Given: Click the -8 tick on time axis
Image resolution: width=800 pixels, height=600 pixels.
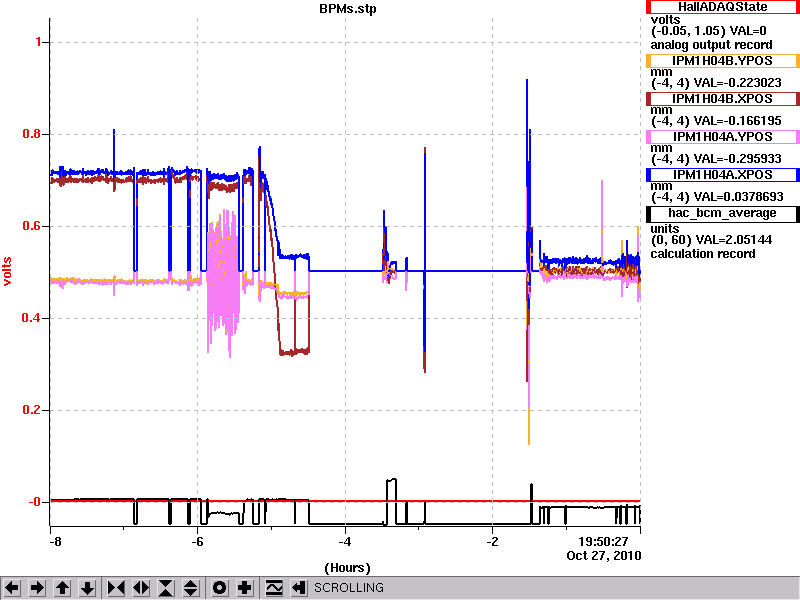Looking at the screenshot, I should (x=55, y=542).
